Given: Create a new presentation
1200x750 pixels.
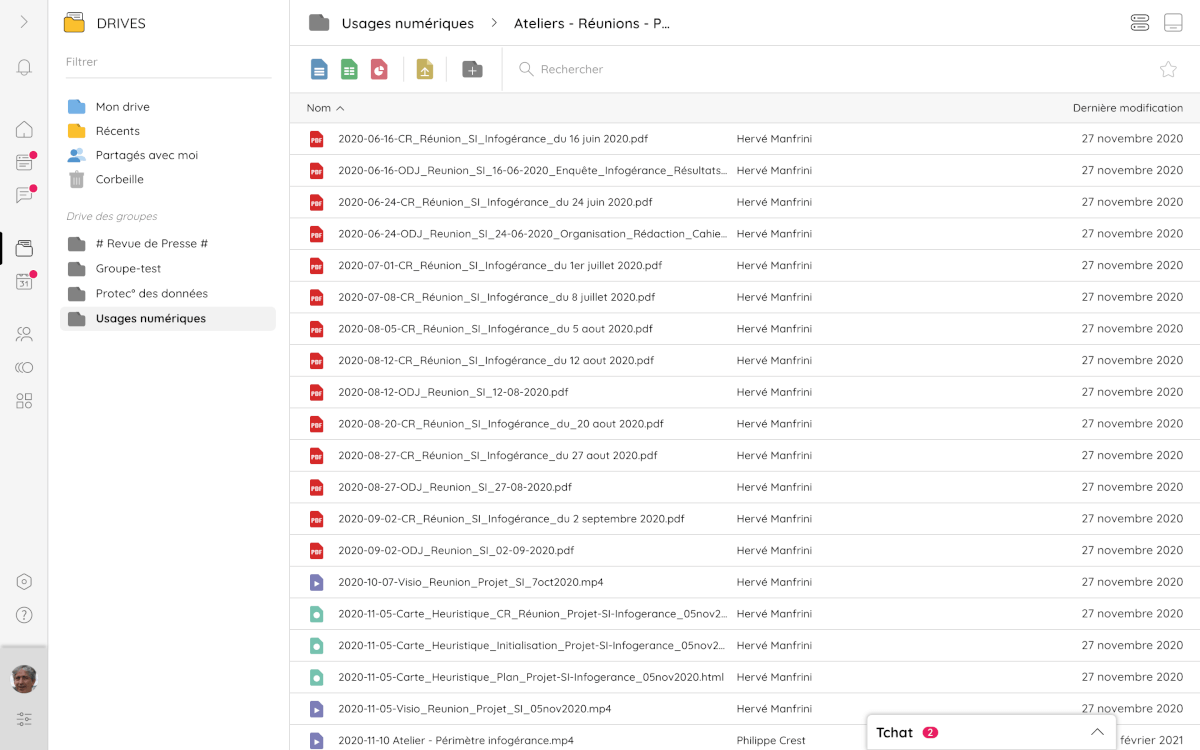Looking at the screenshot, I should (379, 69).
